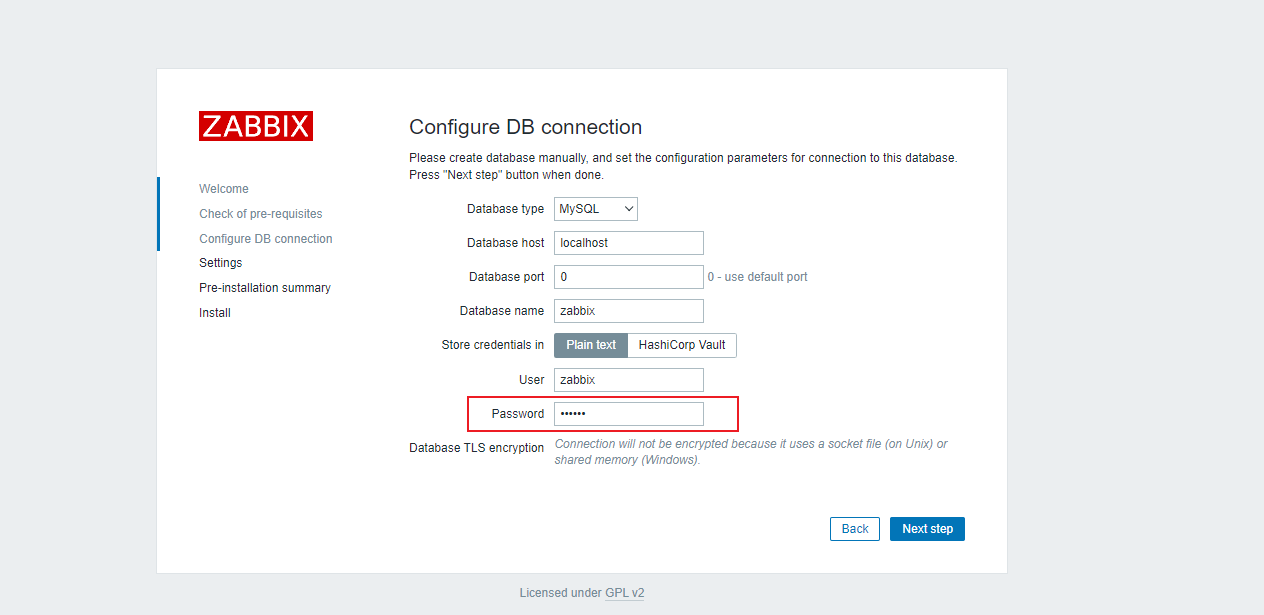
Task: Focus the User input field
Action: [x=629, y=380]
